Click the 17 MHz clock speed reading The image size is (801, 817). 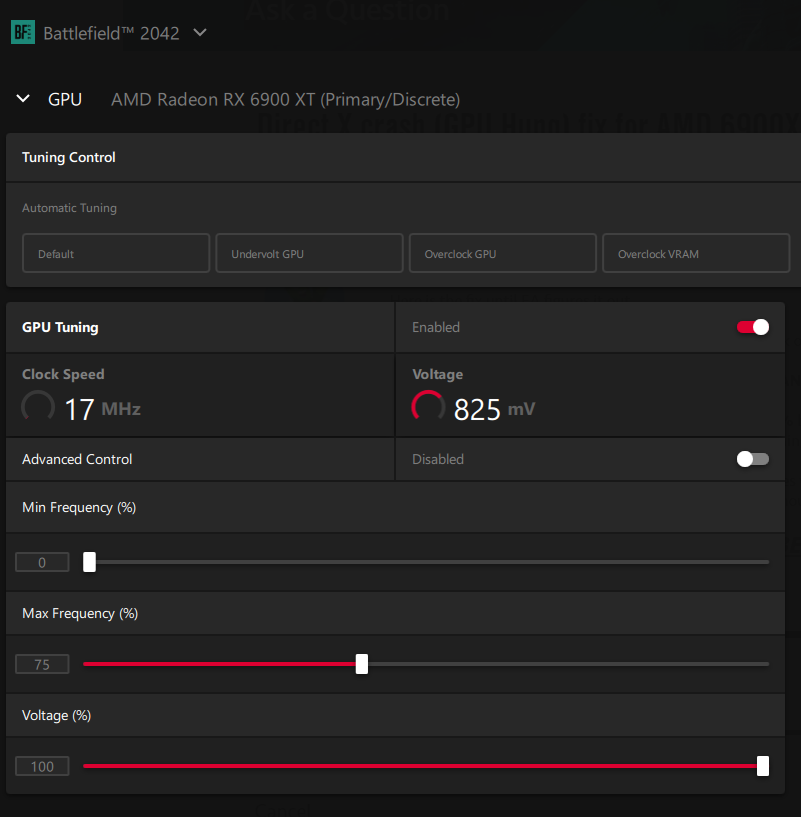point(103,409)
